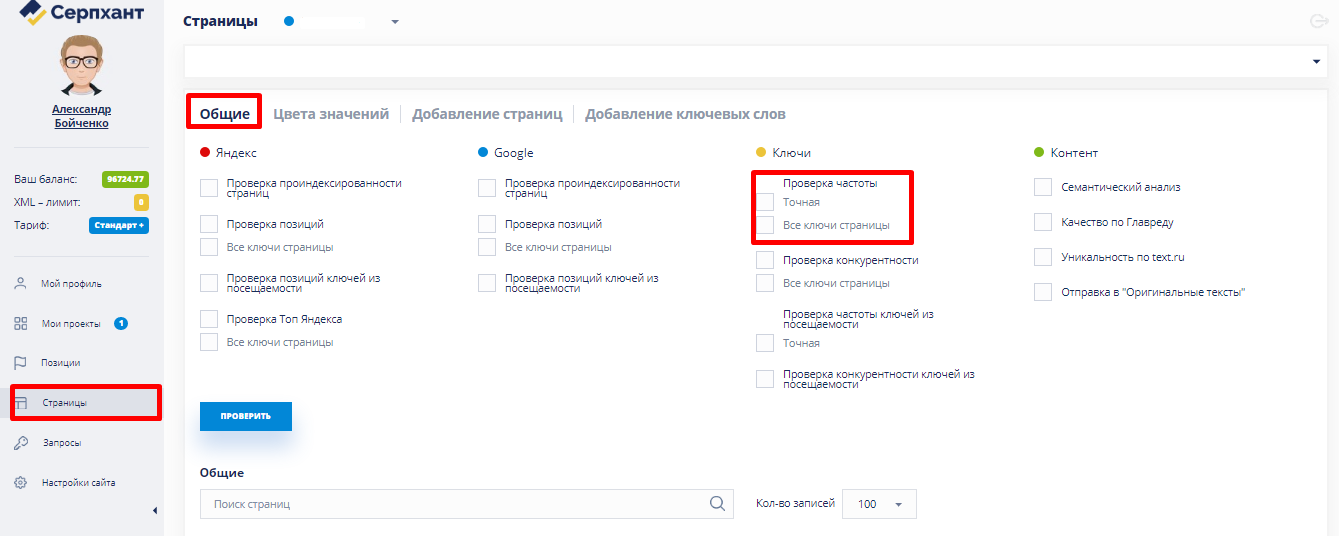
Task: Click the Поиск страниц input field
Action: click(450, 504)
